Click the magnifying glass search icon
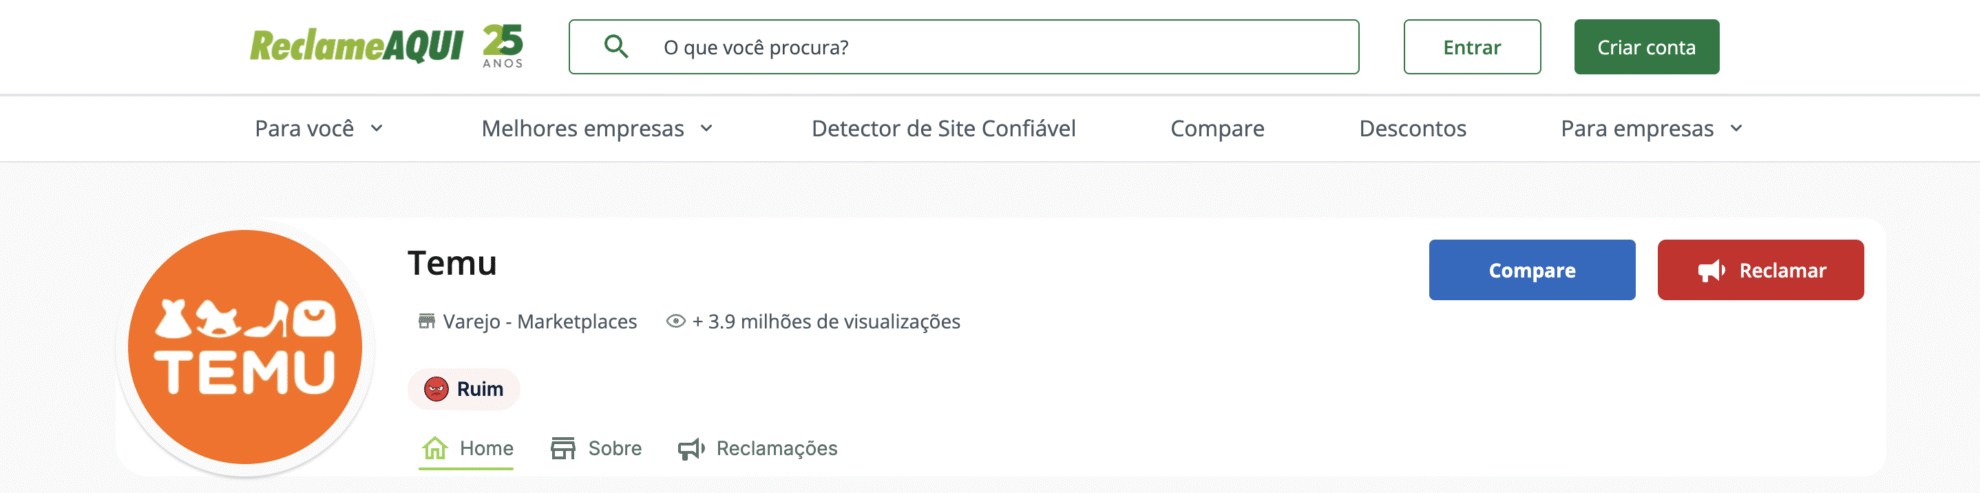 coord(616,47)
